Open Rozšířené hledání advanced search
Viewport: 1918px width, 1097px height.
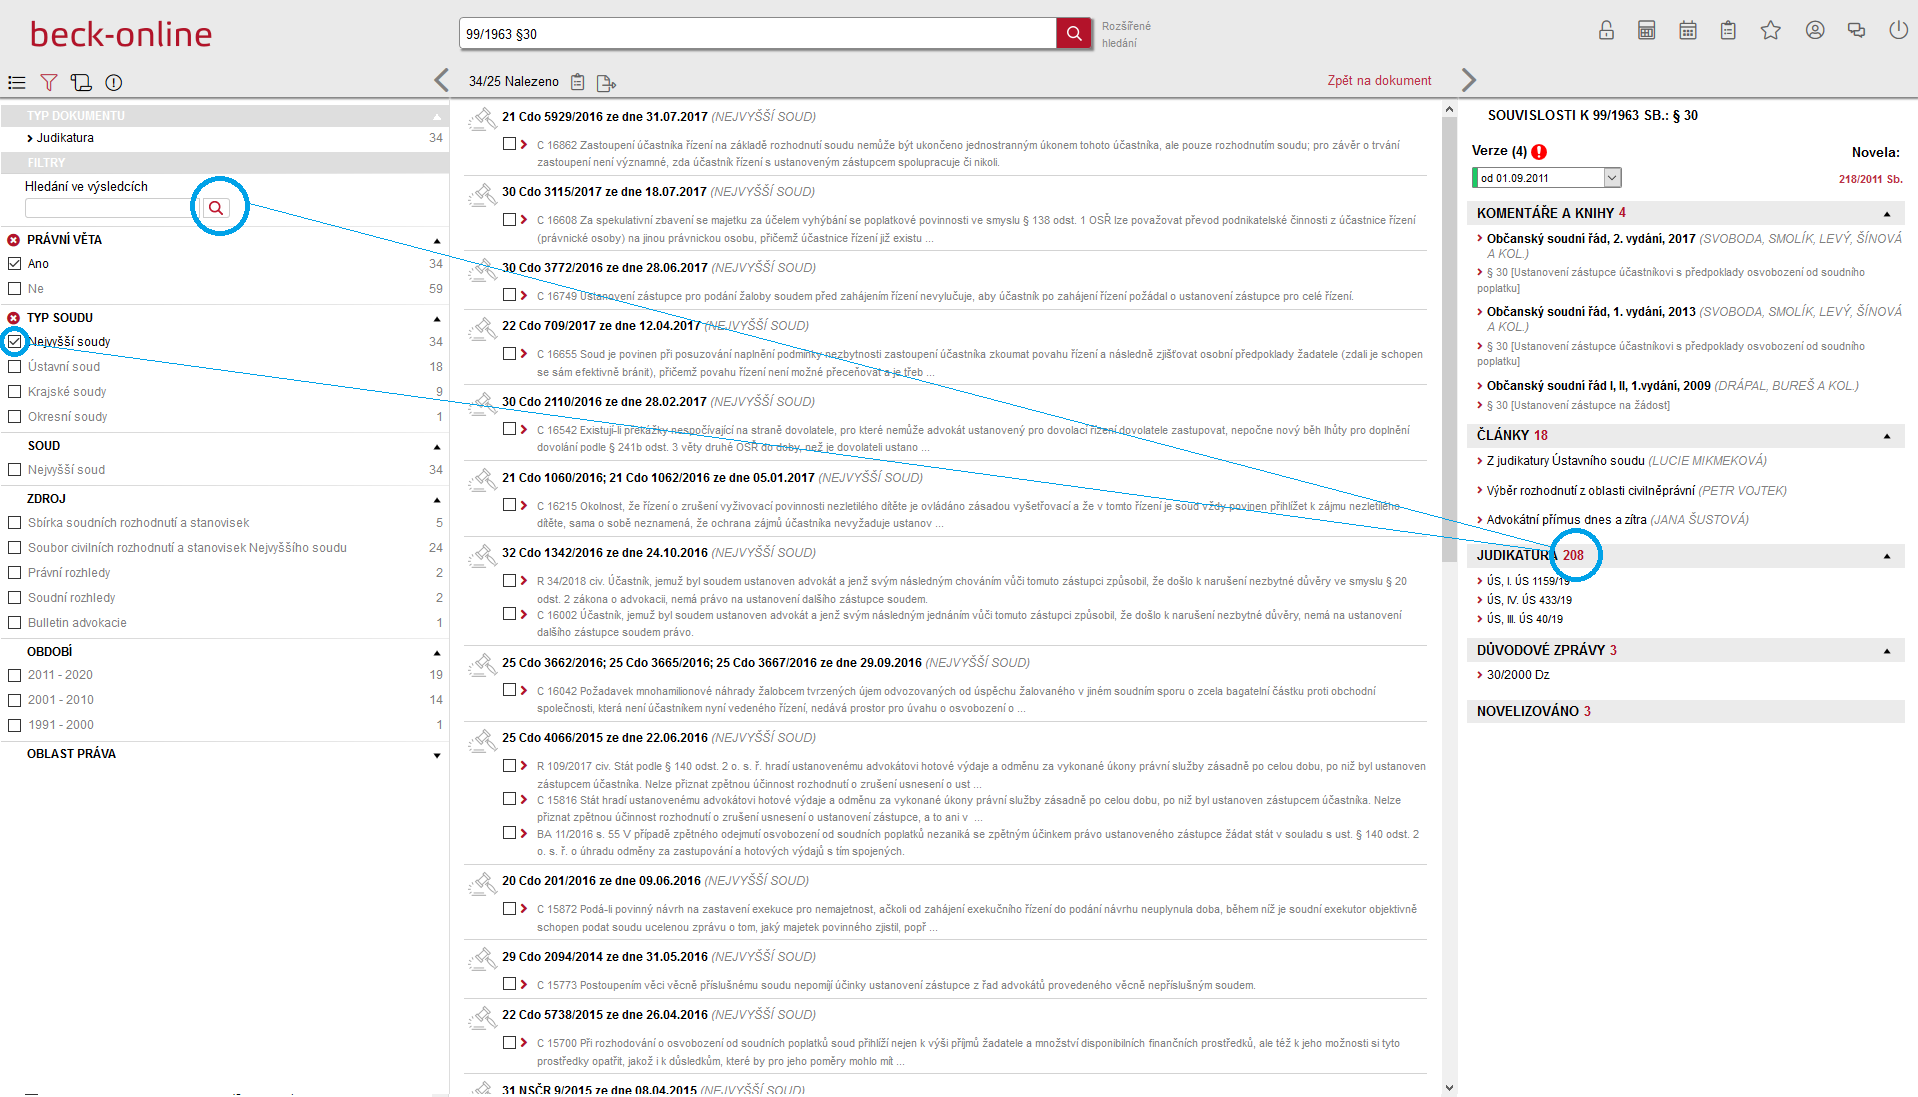pos(1126,34)
